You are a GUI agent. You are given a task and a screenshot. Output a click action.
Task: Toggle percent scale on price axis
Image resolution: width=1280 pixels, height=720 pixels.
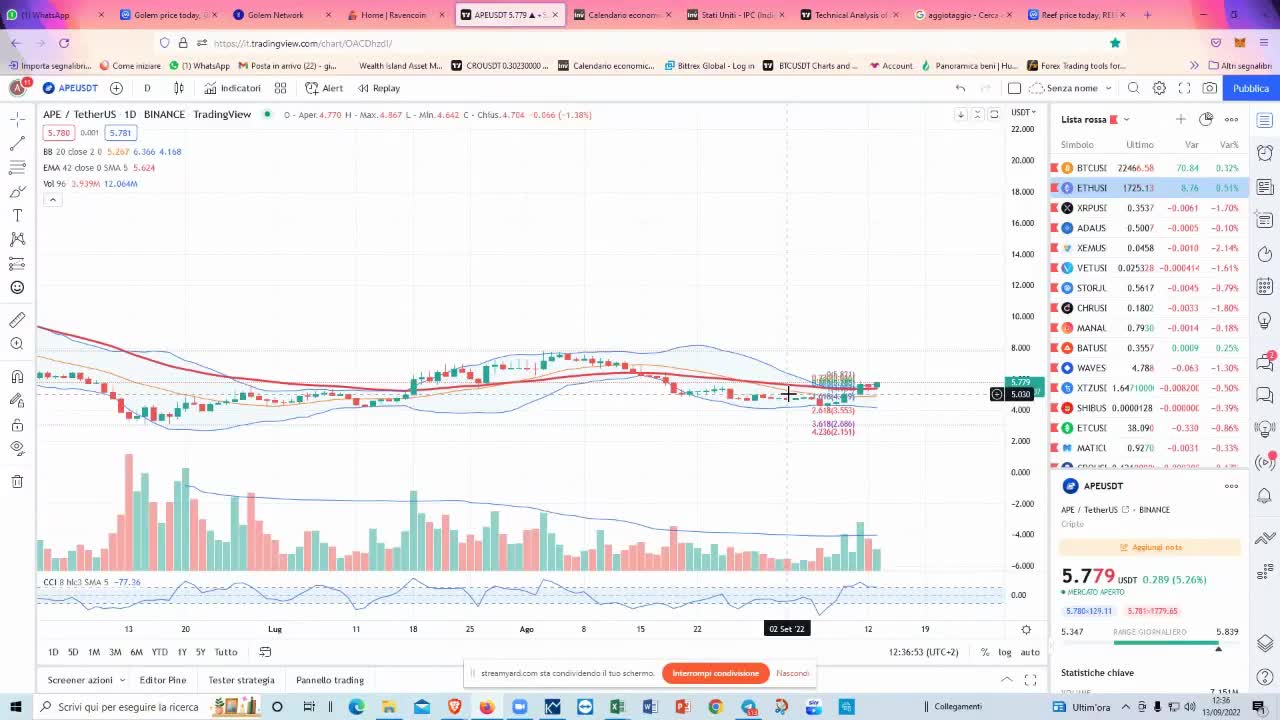tap(985, 652)
